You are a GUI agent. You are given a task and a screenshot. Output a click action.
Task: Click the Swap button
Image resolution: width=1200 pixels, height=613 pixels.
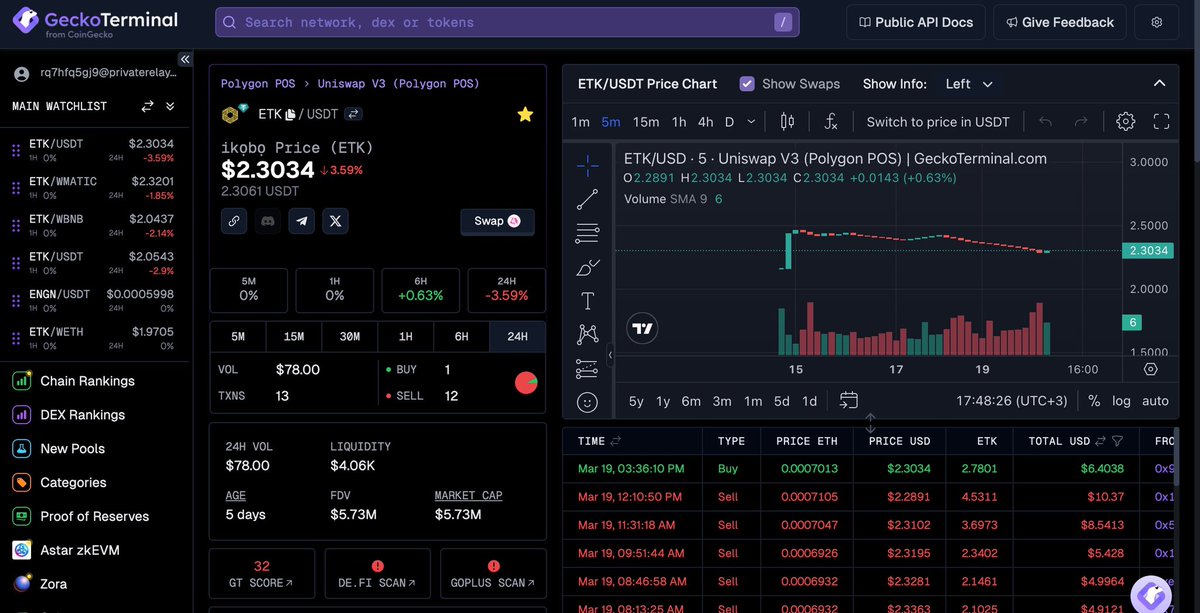pyautogui.click(x=497, y=221)
